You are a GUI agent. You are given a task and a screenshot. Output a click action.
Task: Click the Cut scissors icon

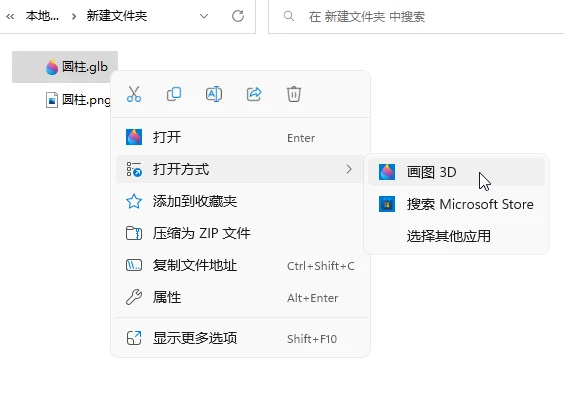(x=134, y=94)
